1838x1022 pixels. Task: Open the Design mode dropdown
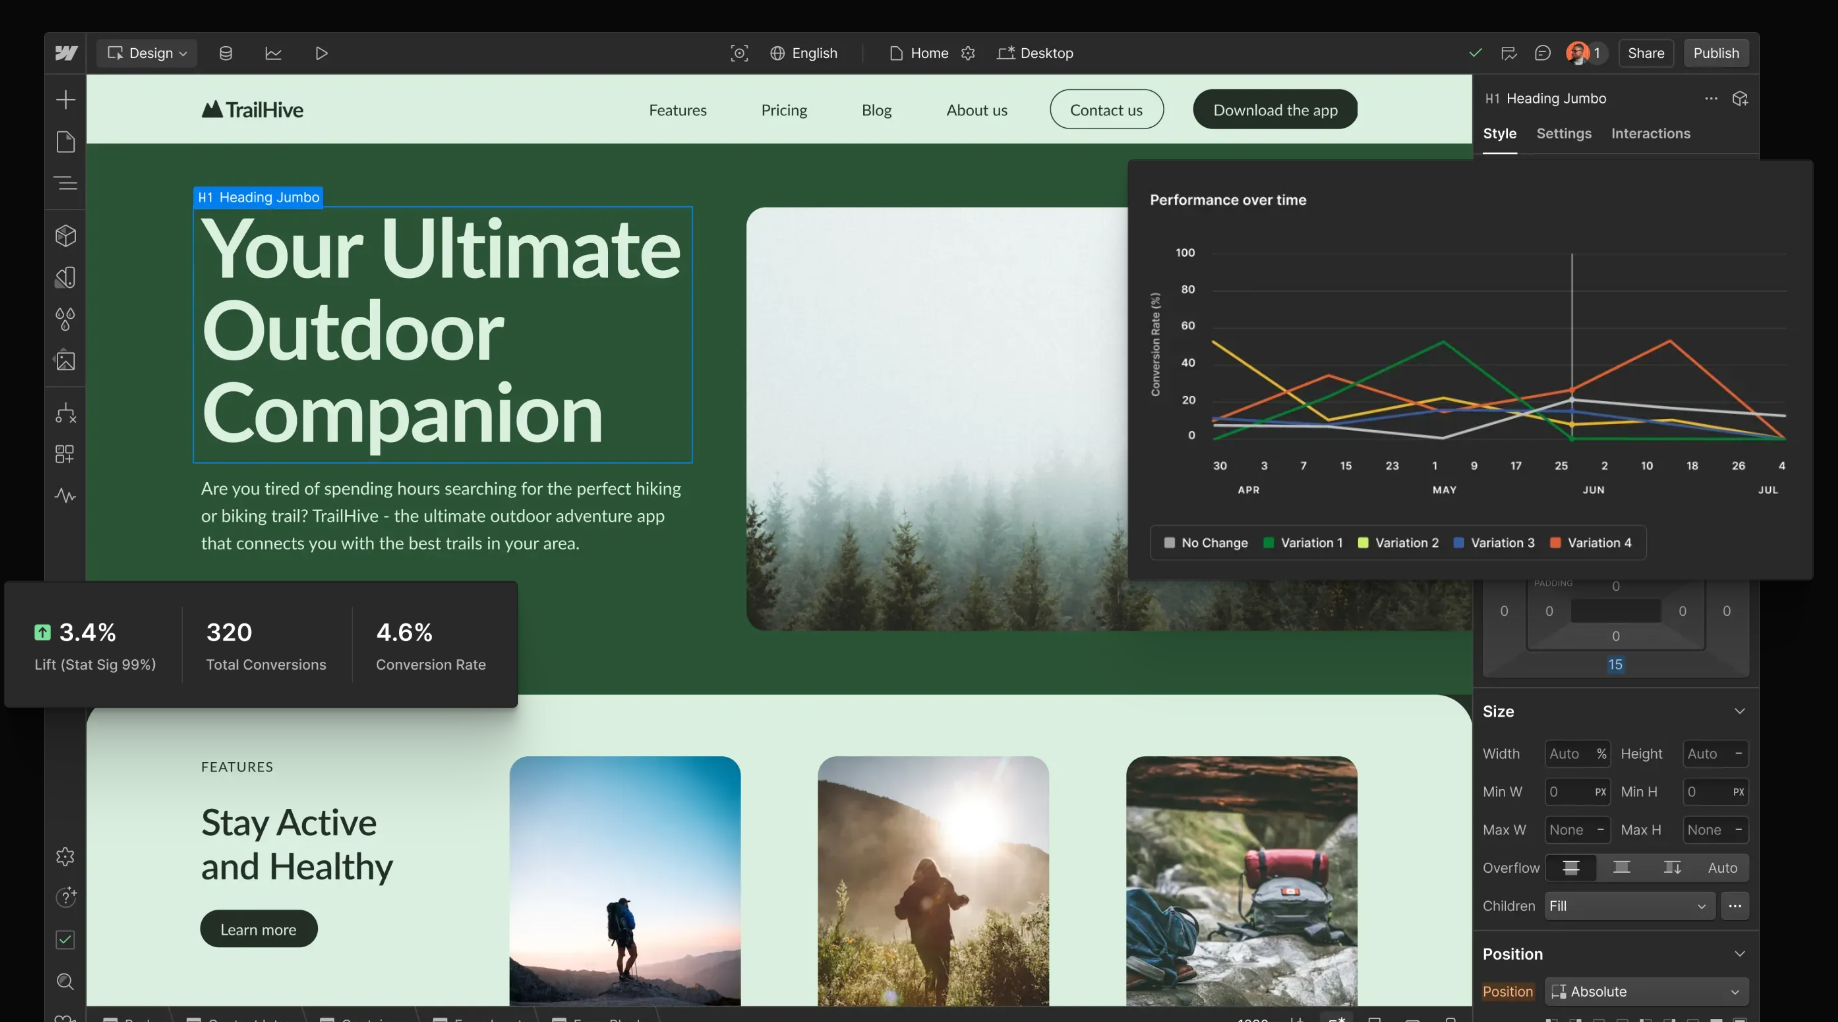tap(146, 53)
